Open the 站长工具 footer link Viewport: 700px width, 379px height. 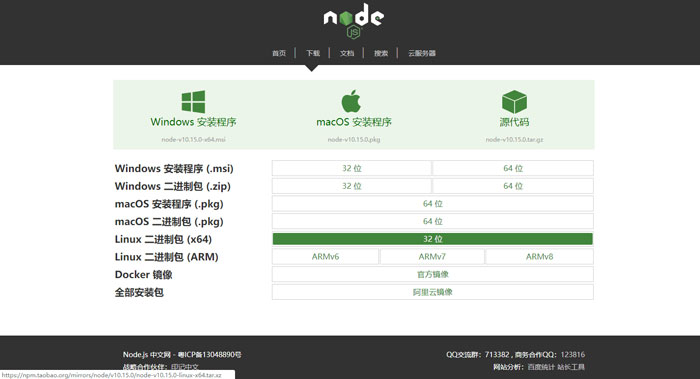coord(571,367)
